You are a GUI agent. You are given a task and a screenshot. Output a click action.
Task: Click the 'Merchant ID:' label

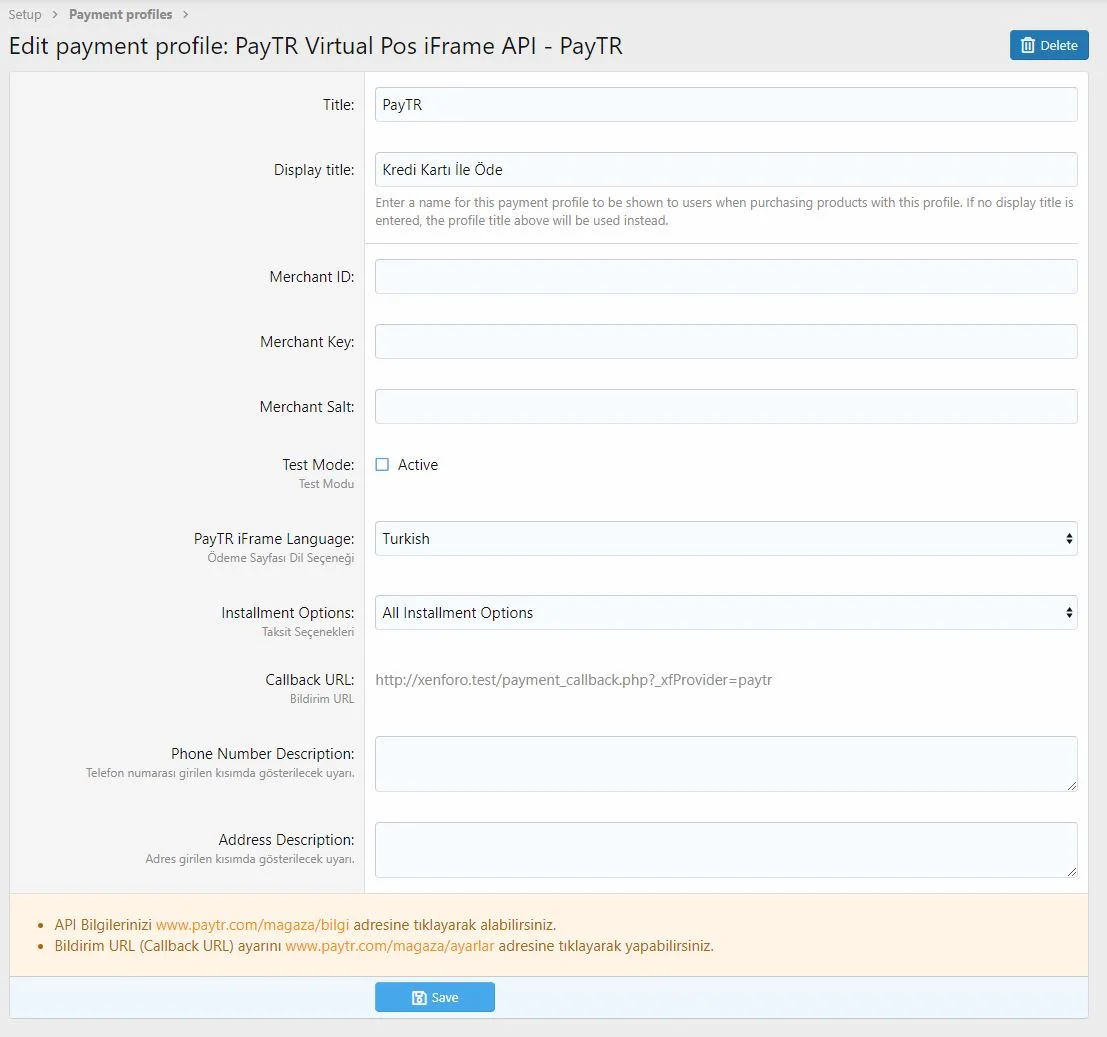click(312, 277)
